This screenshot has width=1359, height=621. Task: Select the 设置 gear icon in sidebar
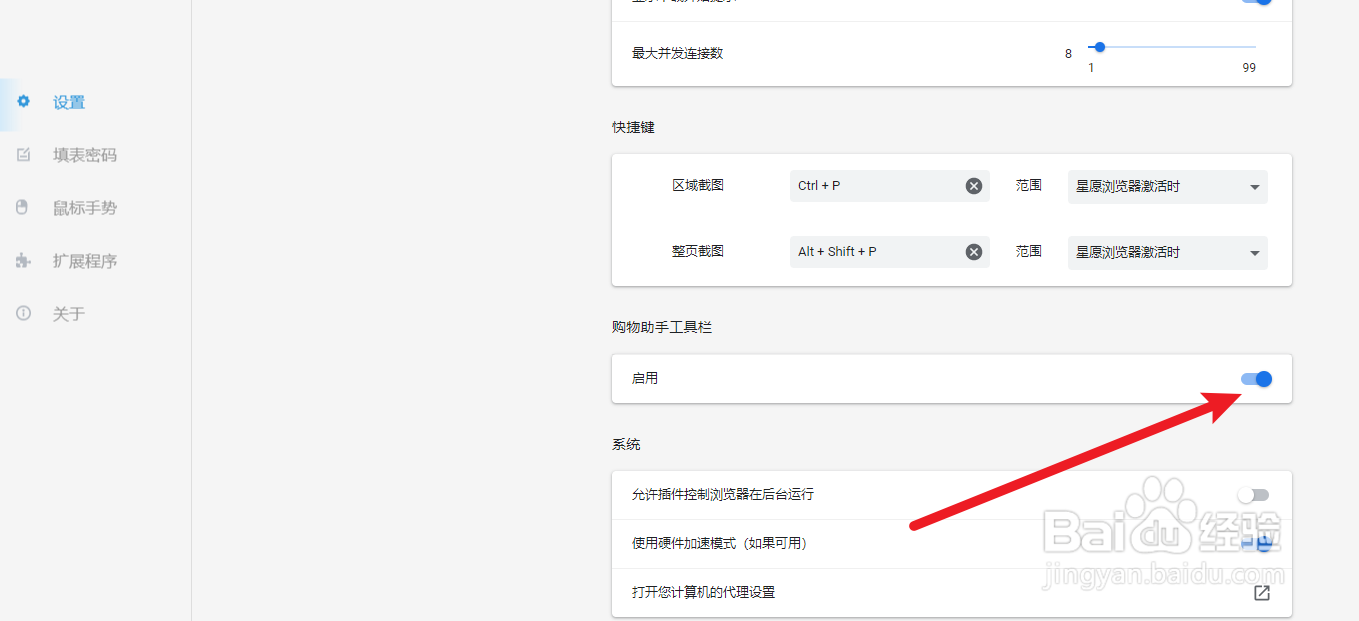click(22, 102)
